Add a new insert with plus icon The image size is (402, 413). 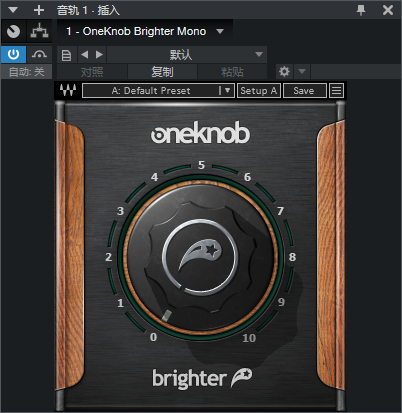pyautogui.click(x=39, y=10)
